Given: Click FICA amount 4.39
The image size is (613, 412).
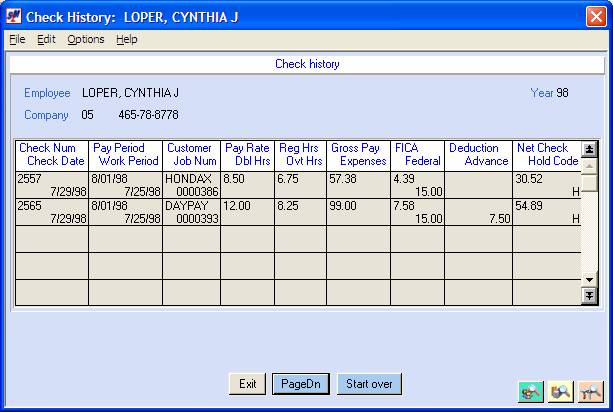Looking at the screenshot, I should [403, 179].
